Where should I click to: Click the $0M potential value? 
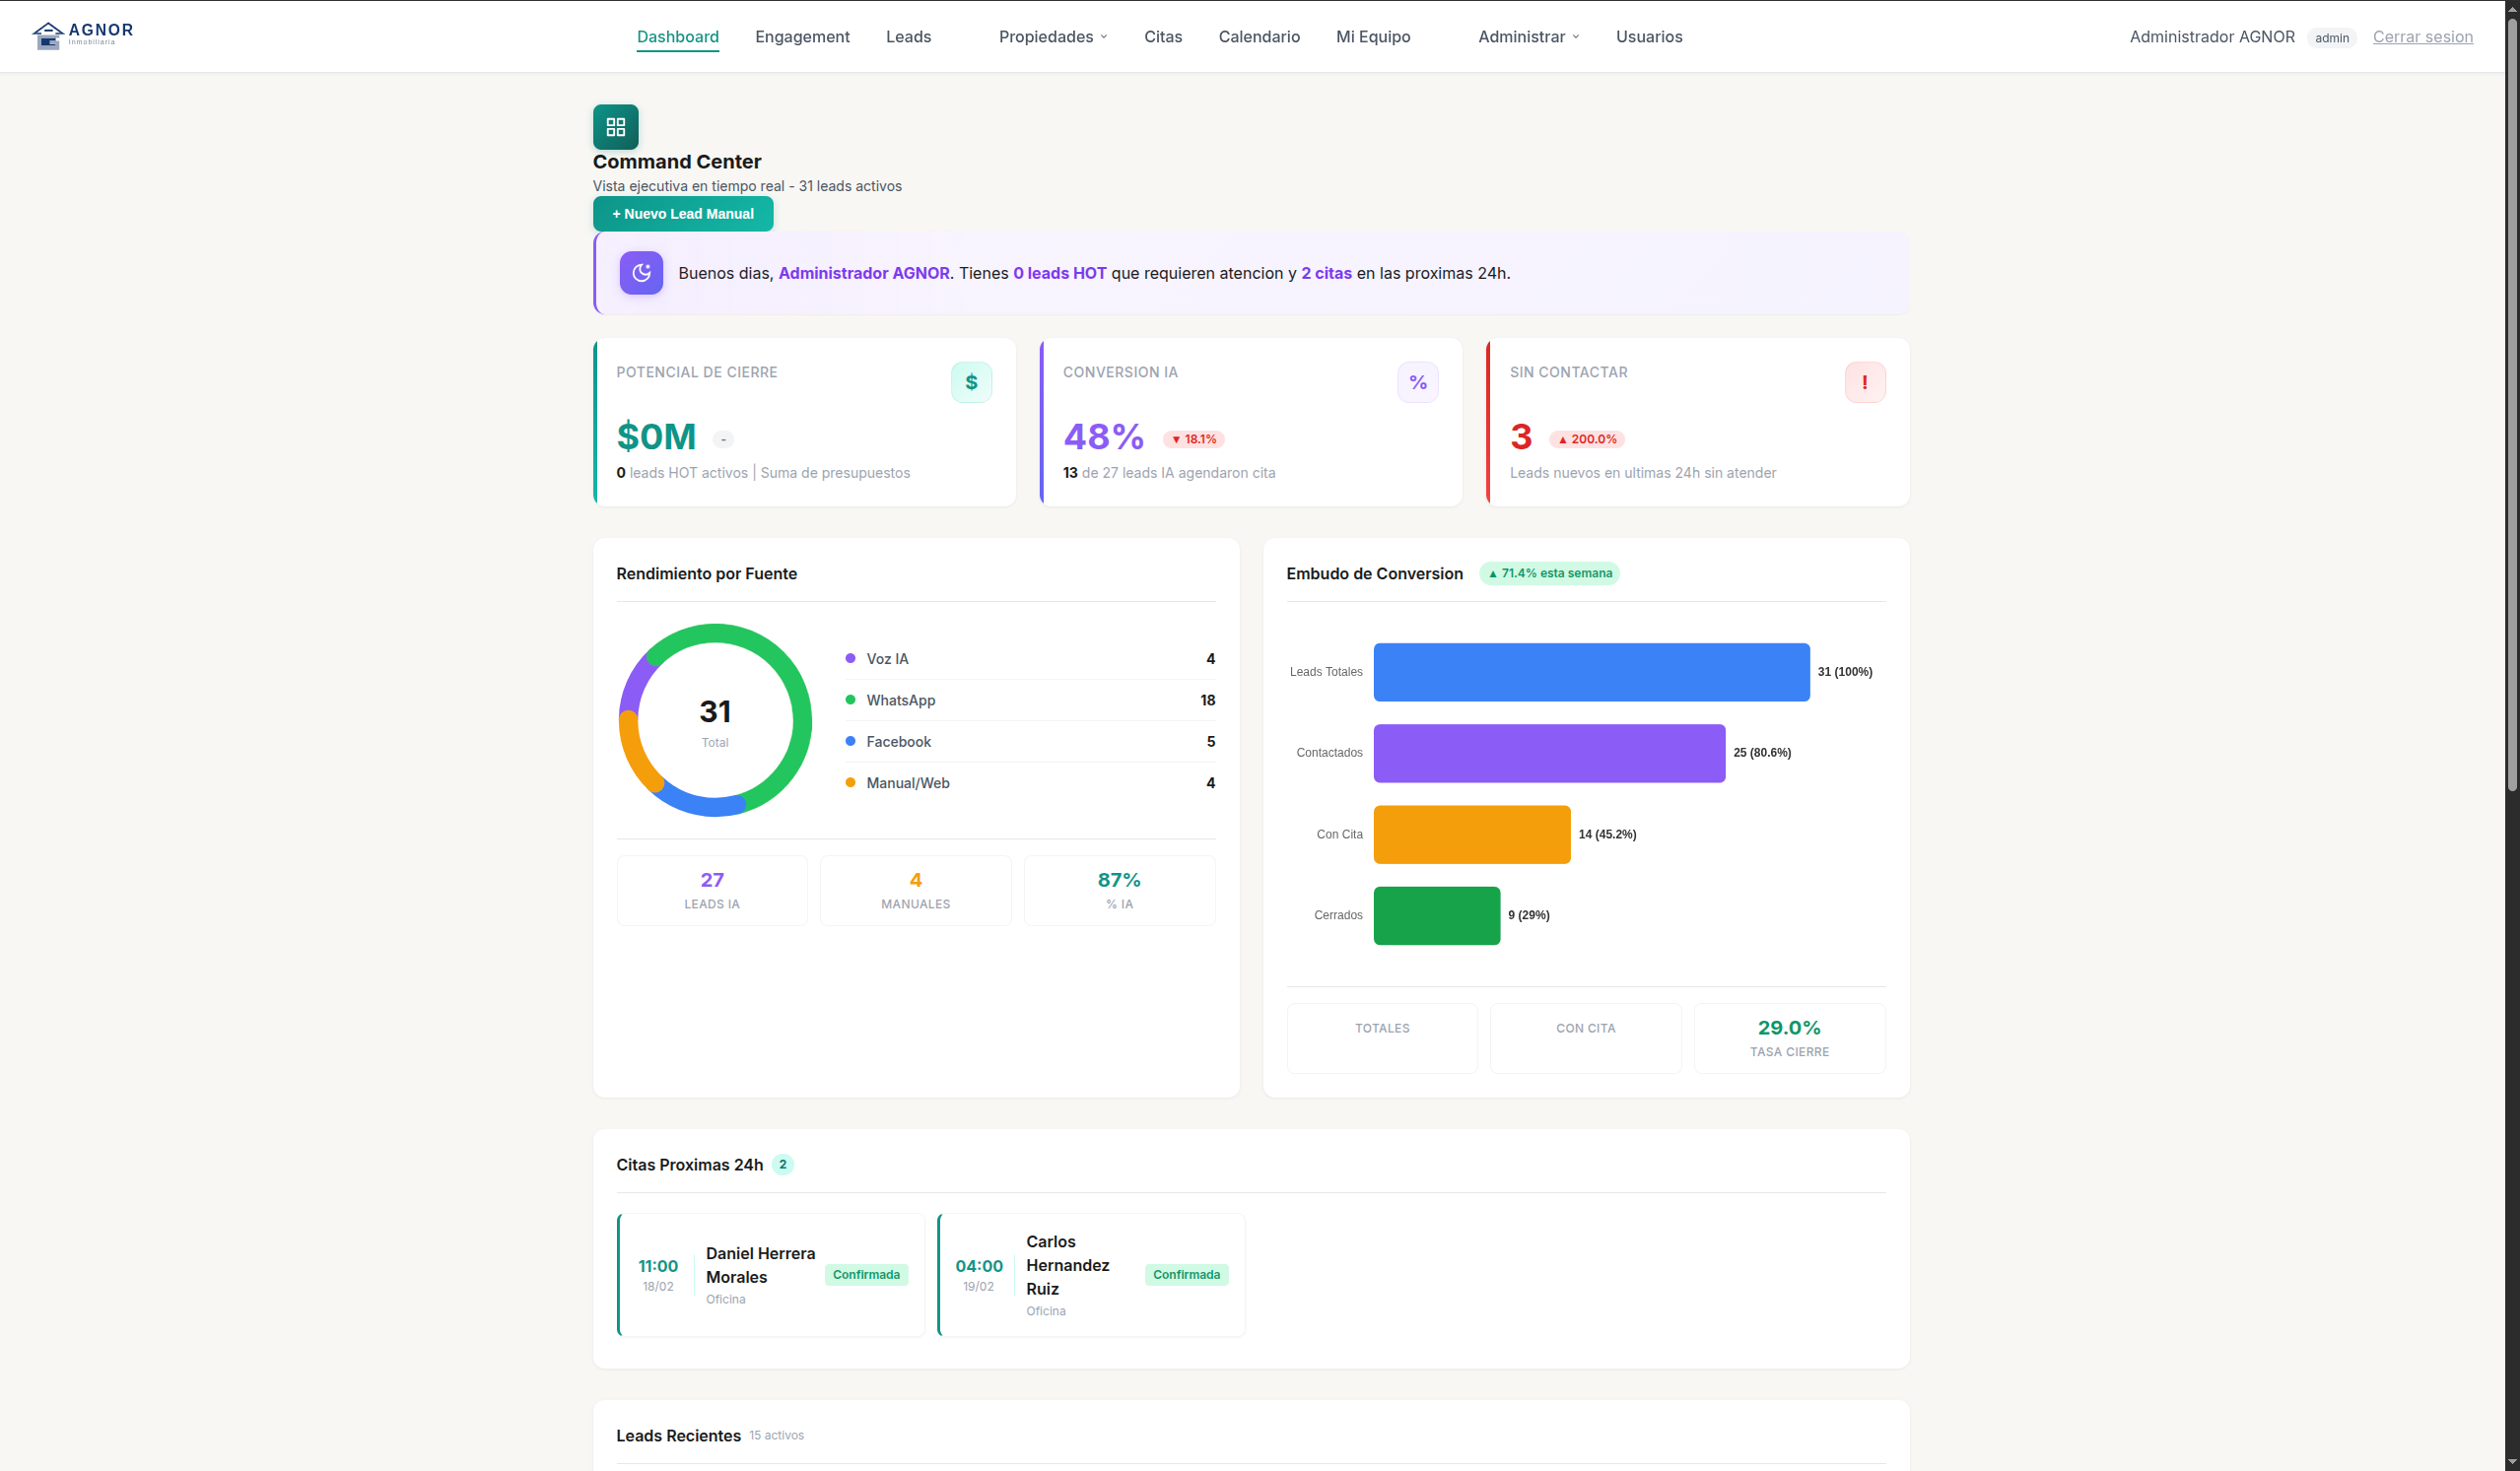[656, 437]
